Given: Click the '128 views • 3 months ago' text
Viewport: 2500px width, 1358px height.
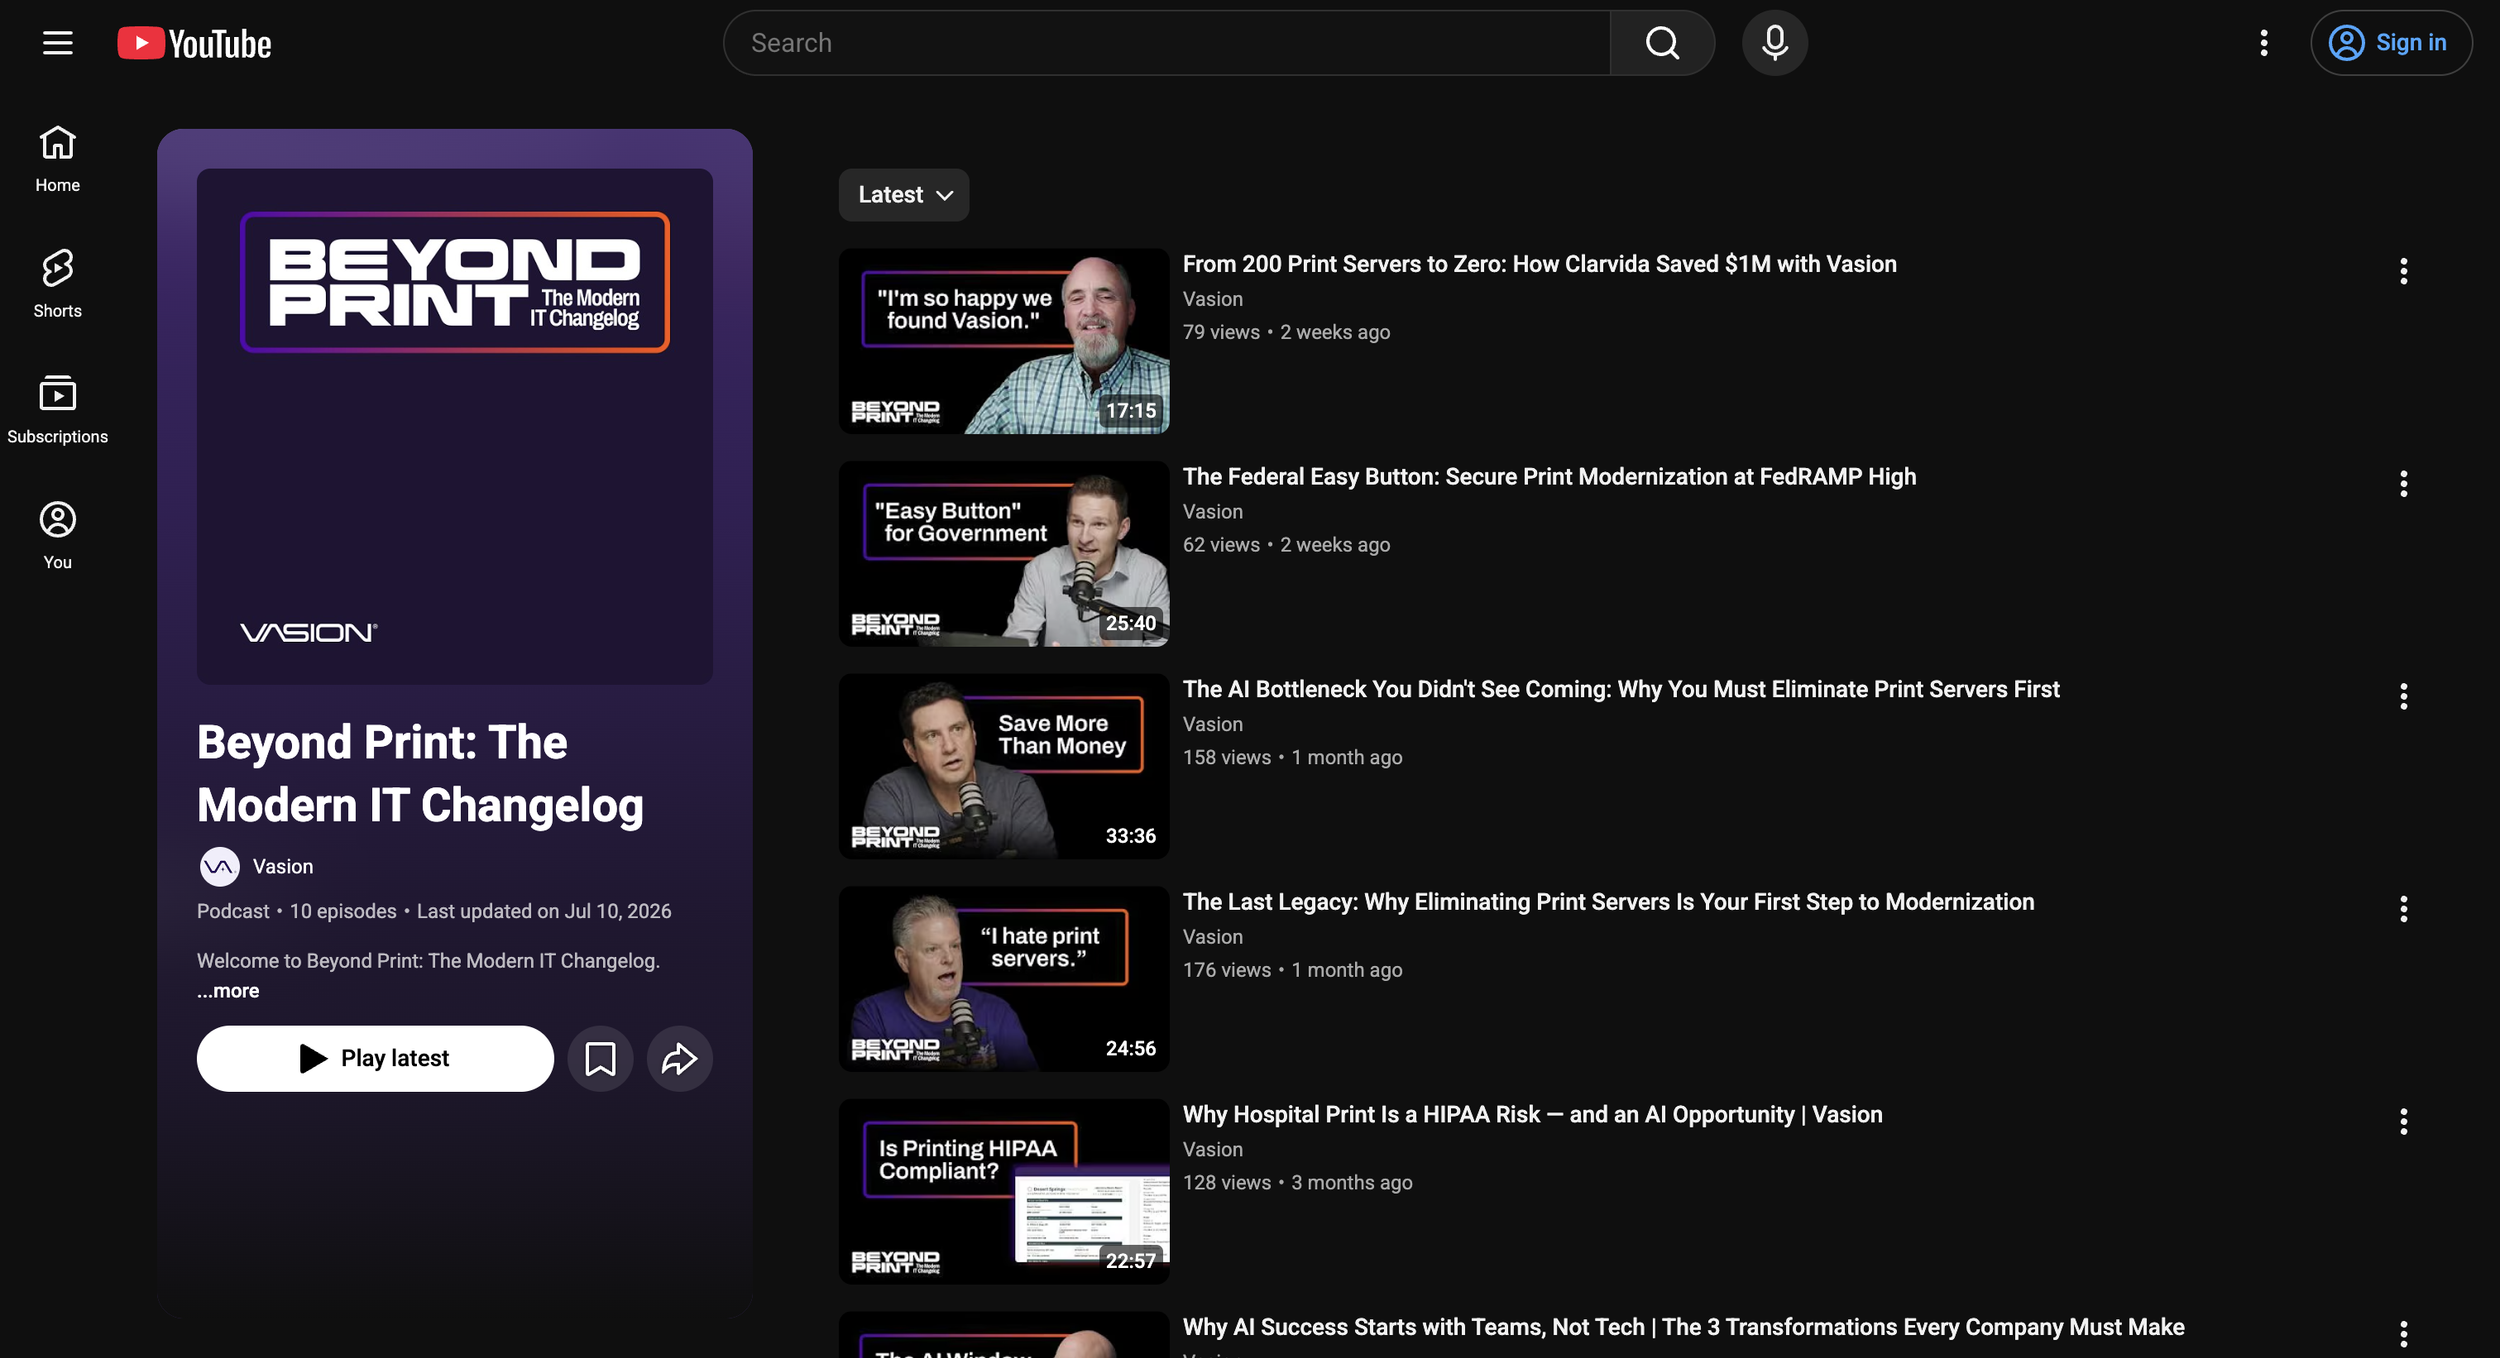Looking at the screenshot, I should coord(1297,1183).
